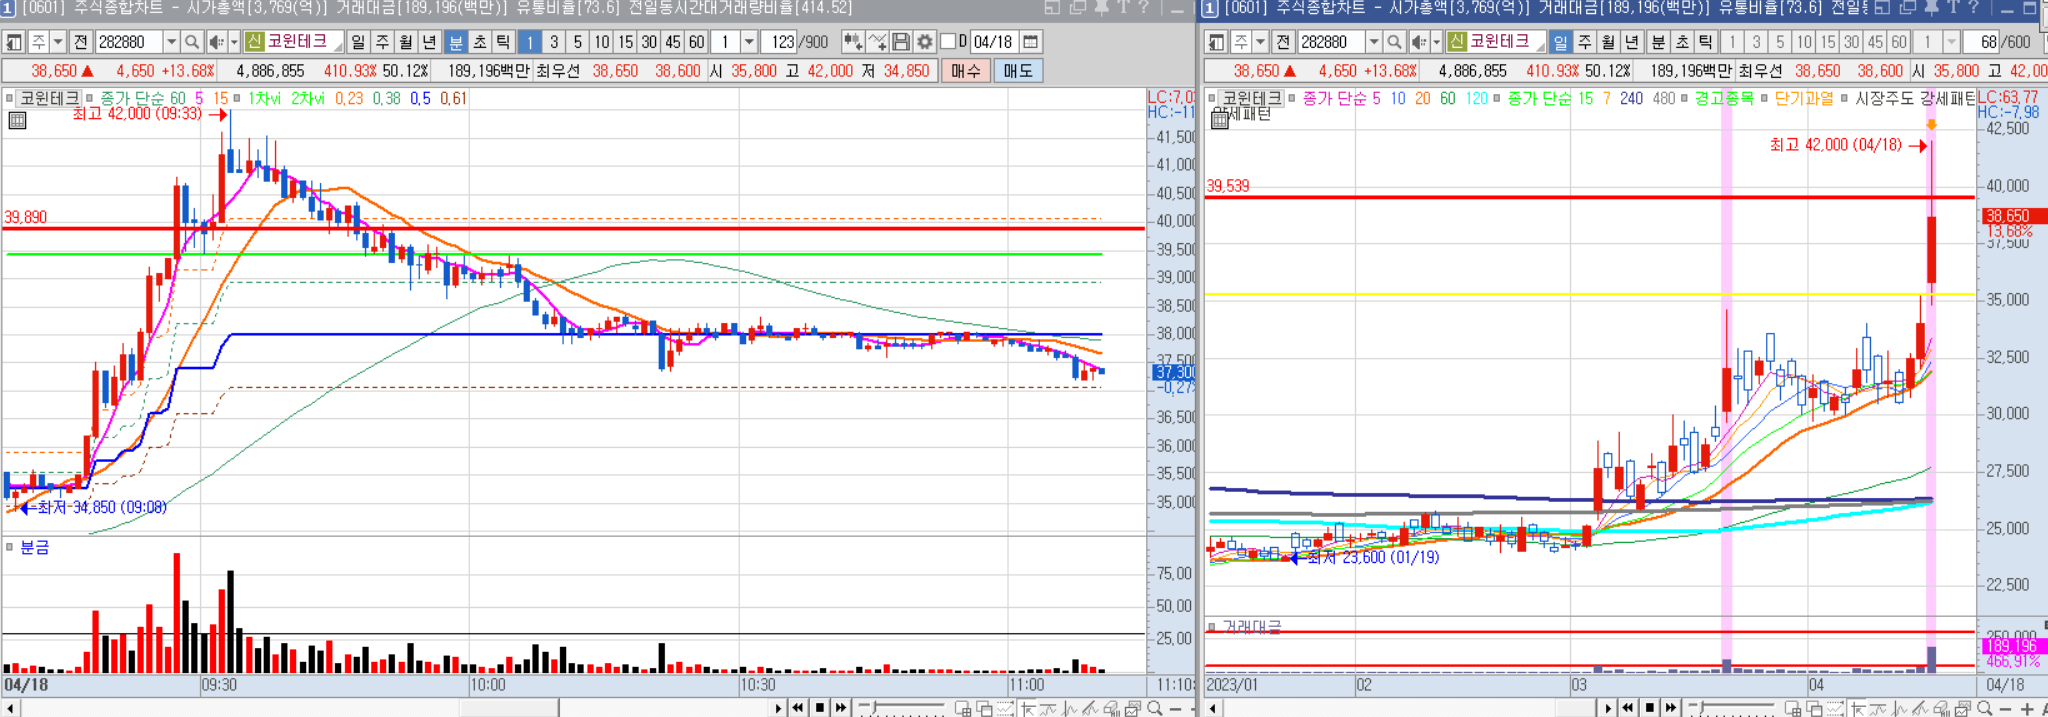Click the search magnifier in right chart toolbar

(x=1394, y=42)
